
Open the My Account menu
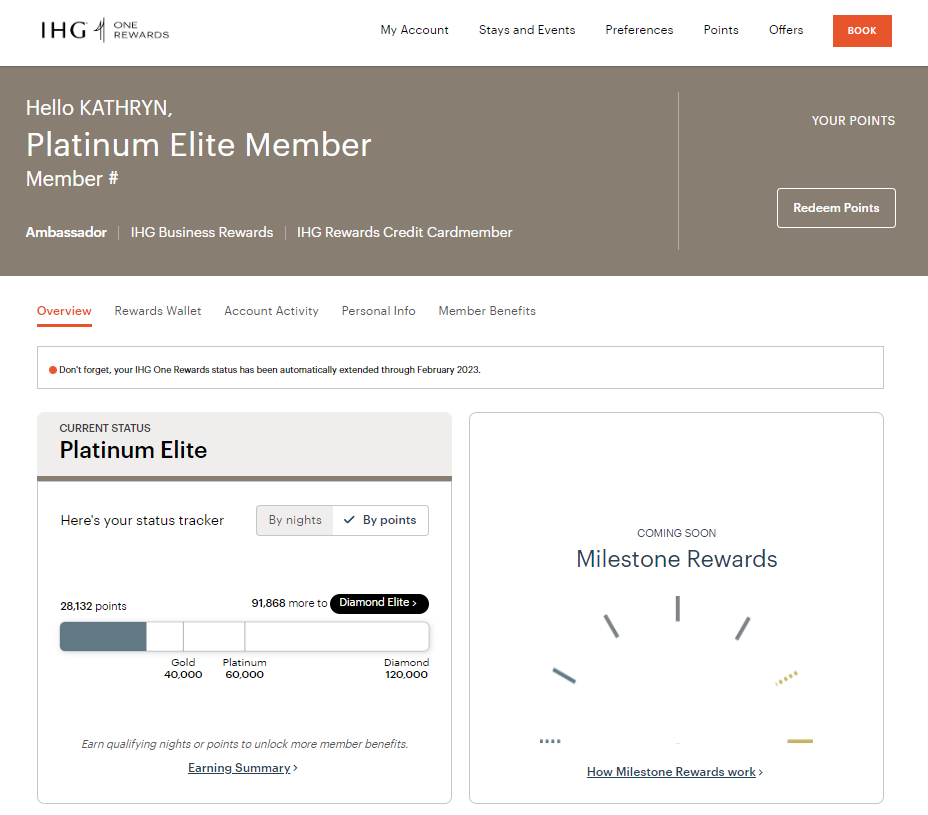coord(414,30)
